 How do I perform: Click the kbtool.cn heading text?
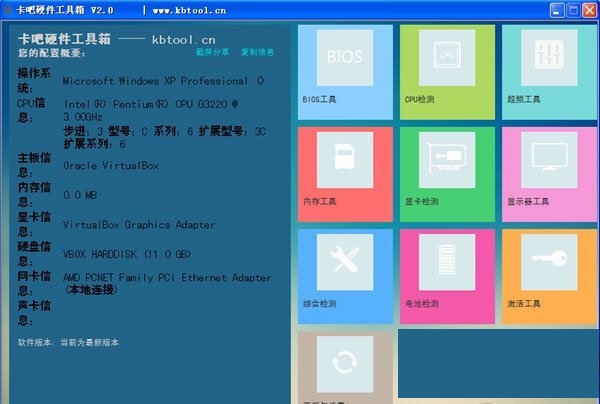pyautogui.click(x=184, y=40)
